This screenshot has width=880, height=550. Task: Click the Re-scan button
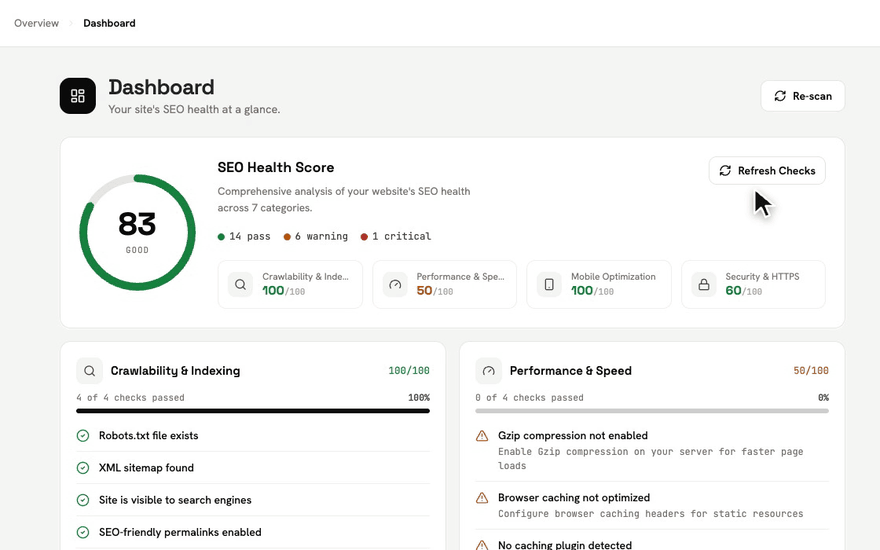tap(803, 96)
